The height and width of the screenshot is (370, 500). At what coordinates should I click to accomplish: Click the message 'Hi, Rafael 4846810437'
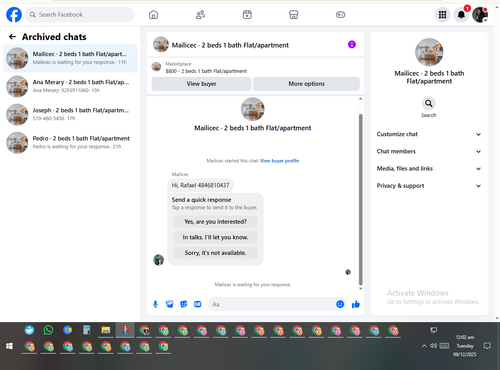(x=200, y=185)
